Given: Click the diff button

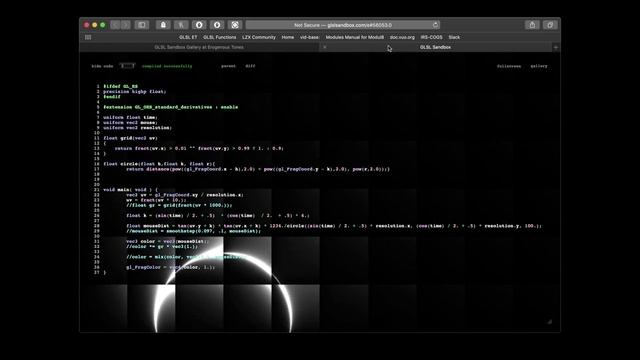Looking at the screenshot, I should [251, 66].
